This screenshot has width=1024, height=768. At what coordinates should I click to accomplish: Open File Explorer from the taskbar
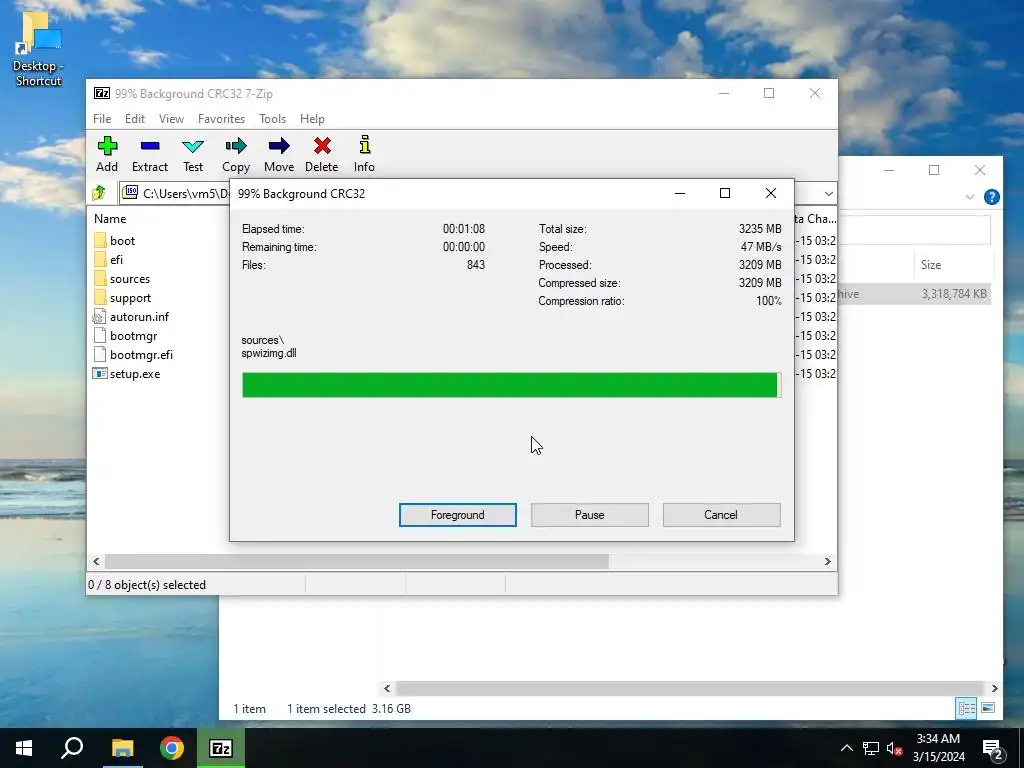point(122,748)
